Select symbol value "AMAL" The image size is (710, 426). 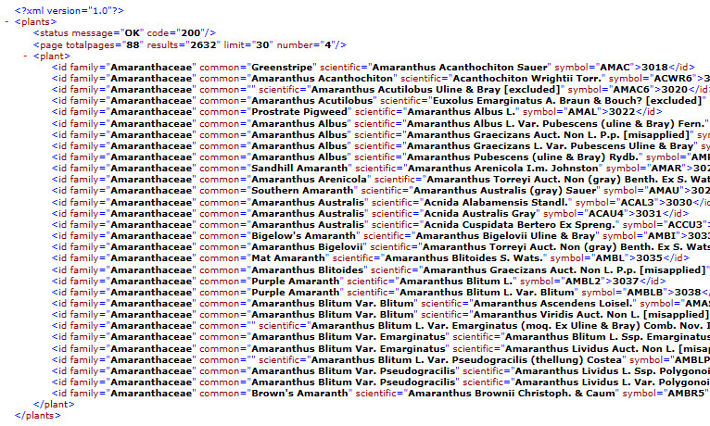pyautogui.click(x=582, y=111)
